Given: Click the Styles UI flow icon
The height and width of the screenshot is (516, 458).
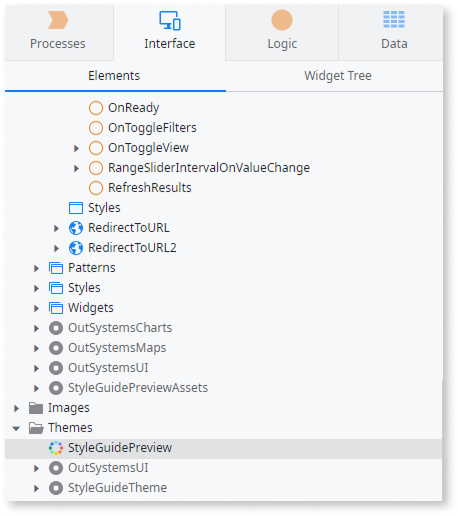Looking at the screenshot, I should (x=56, y=288).
